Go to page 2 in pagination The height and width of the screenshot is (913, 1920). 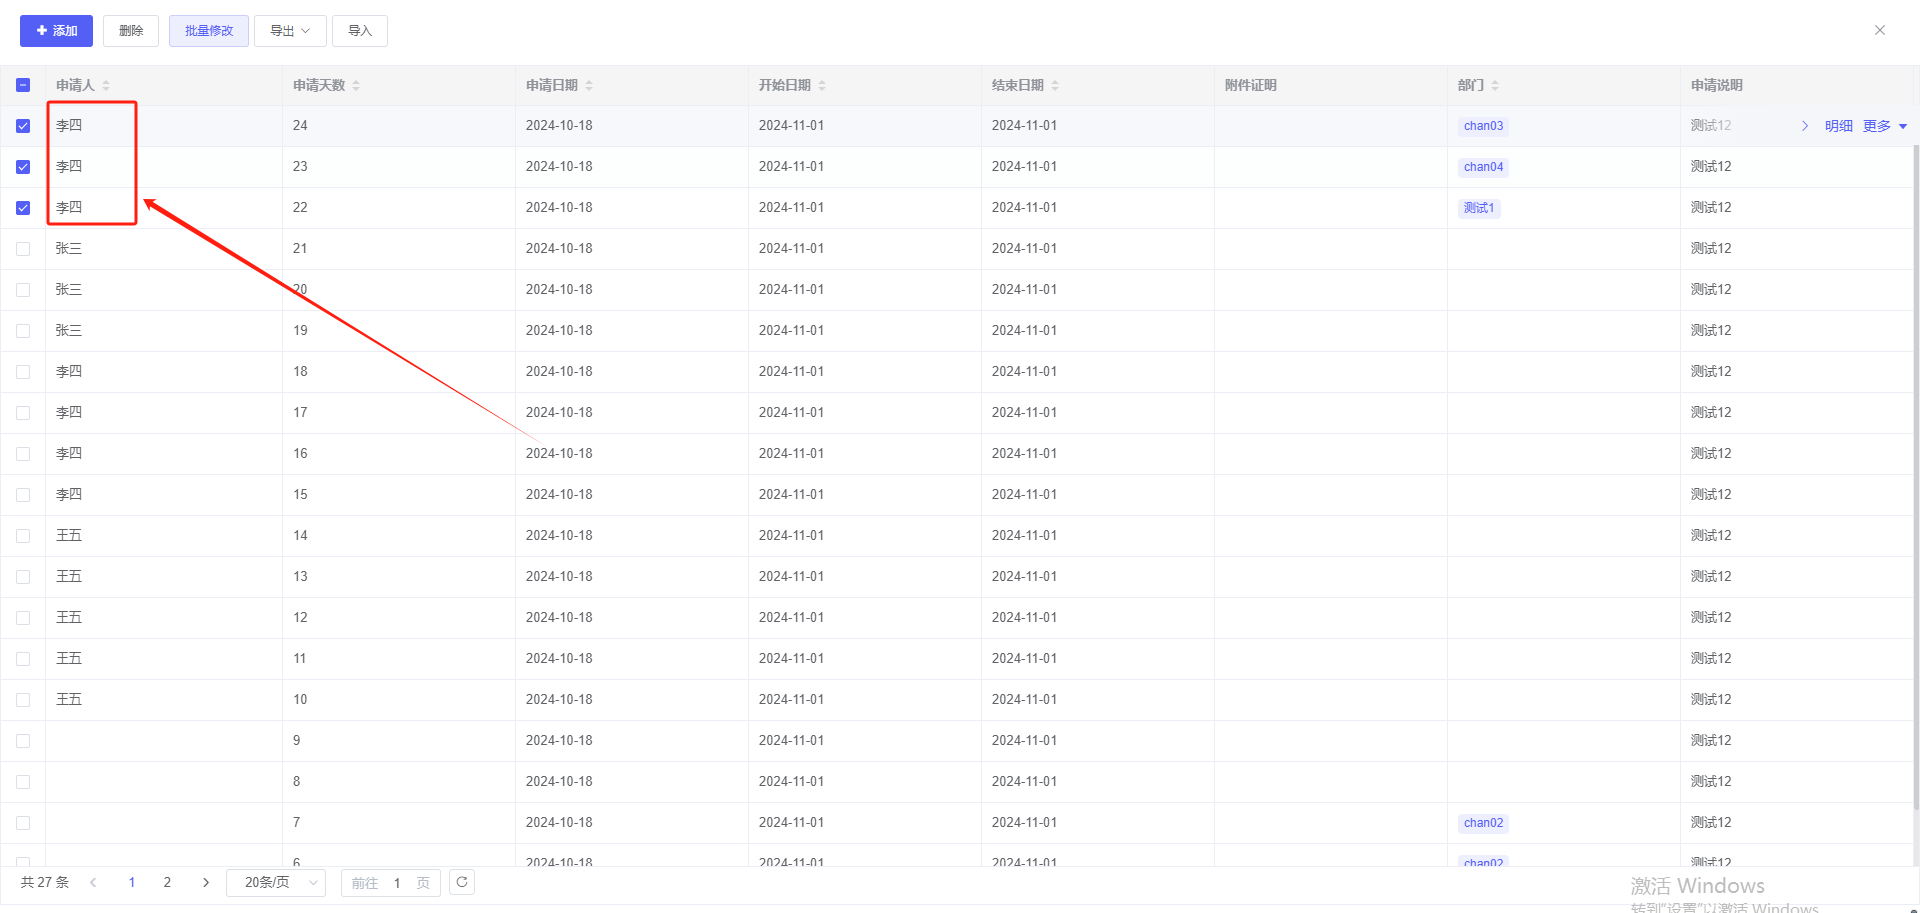pos(167,882)
